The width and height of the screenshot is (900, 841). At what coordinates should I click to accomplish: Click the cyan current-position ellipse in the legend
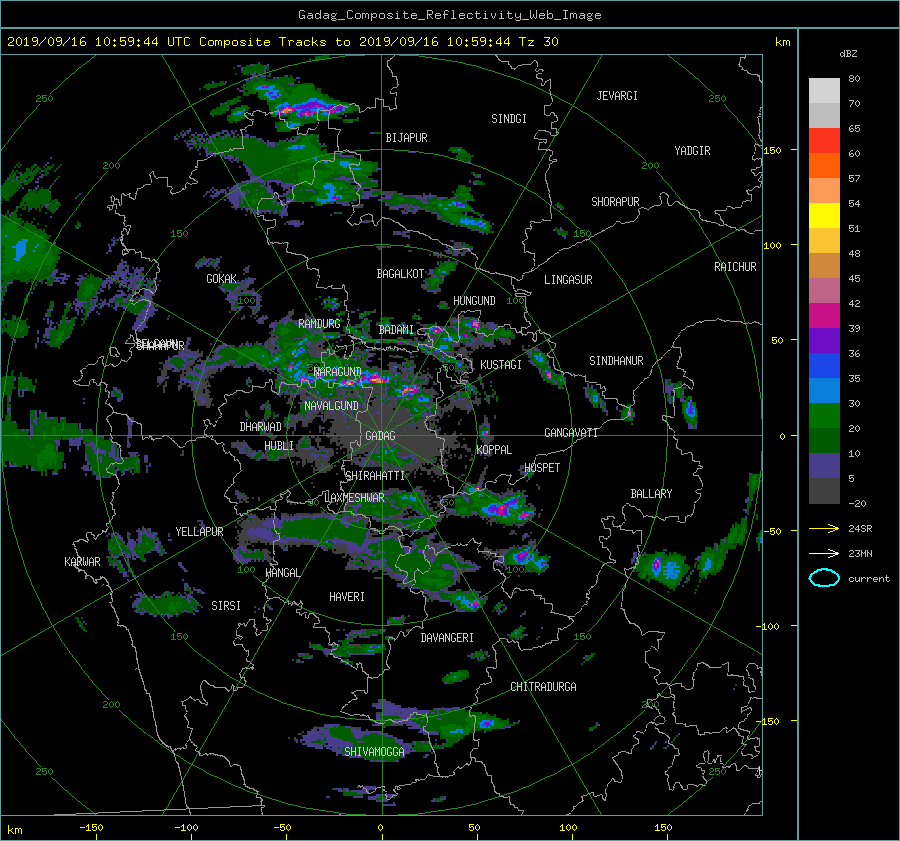click(x=824, y=578)
